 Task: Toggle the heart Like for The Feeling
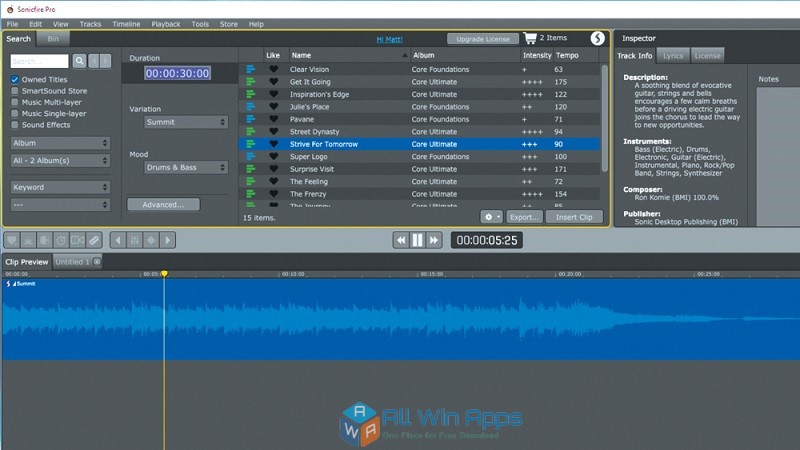tap(274, 182)
